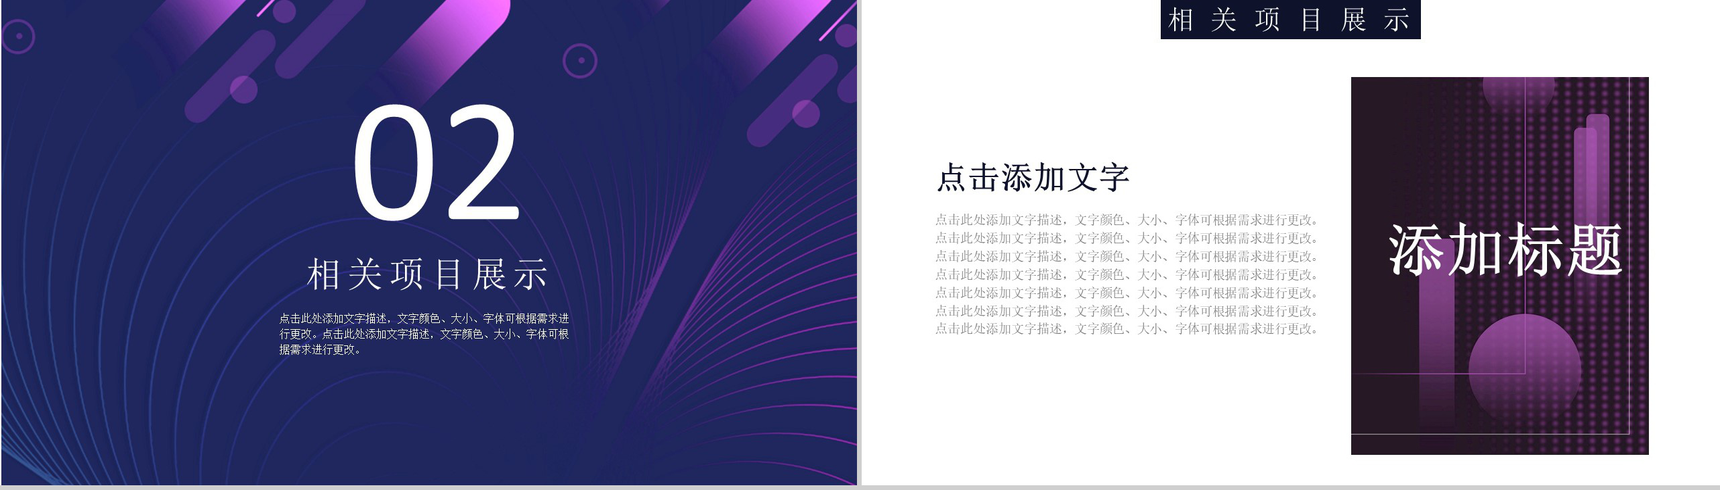Image resolution: width=1720 pixels, height=490 pixels.
Task: Select the "相关项目展示" title below 02
Action: coord(427,274)
